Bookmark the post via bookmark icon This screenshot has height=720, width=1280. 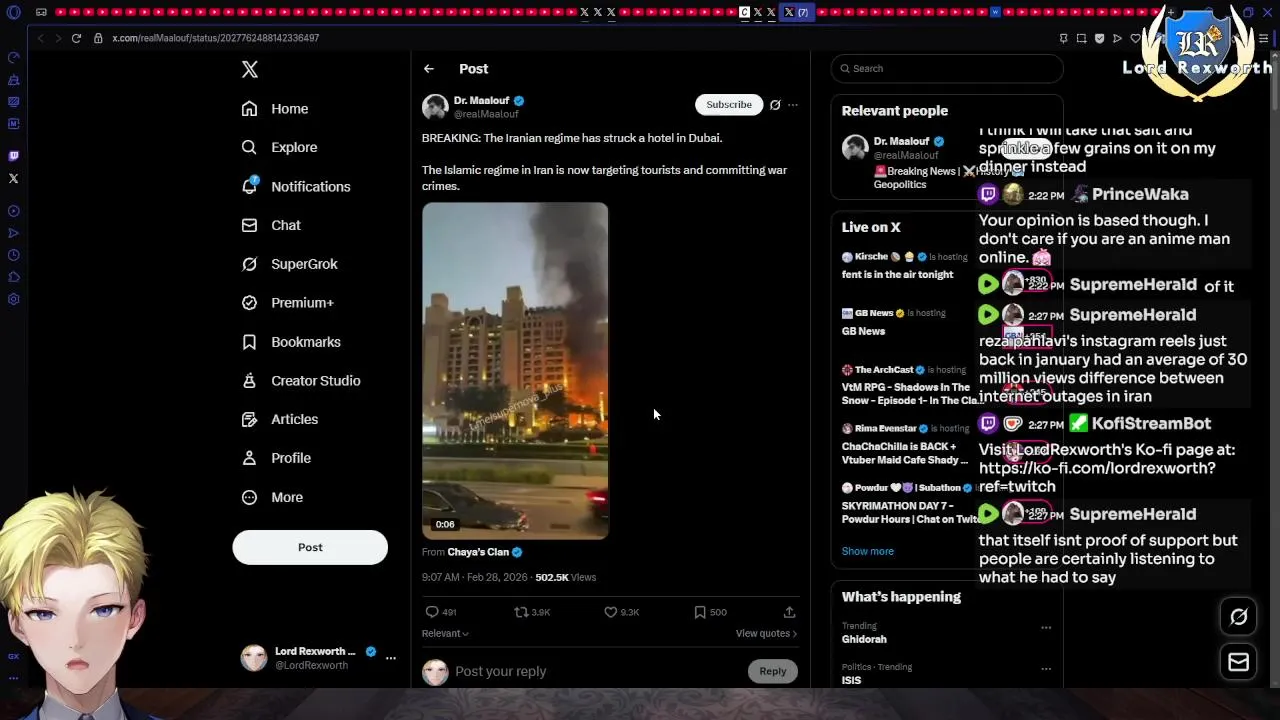pos(700,612)
